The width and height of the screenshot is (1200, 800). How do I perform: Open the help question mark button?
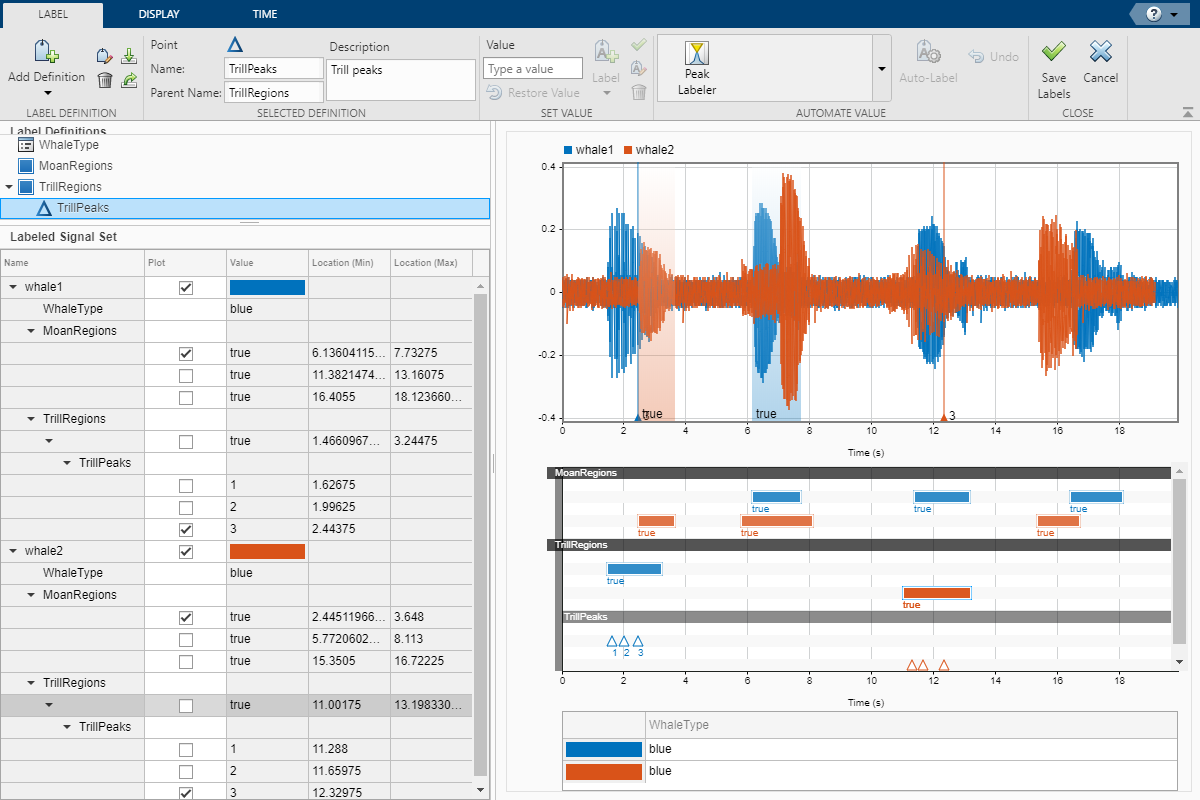click(x=1154, y=14)
